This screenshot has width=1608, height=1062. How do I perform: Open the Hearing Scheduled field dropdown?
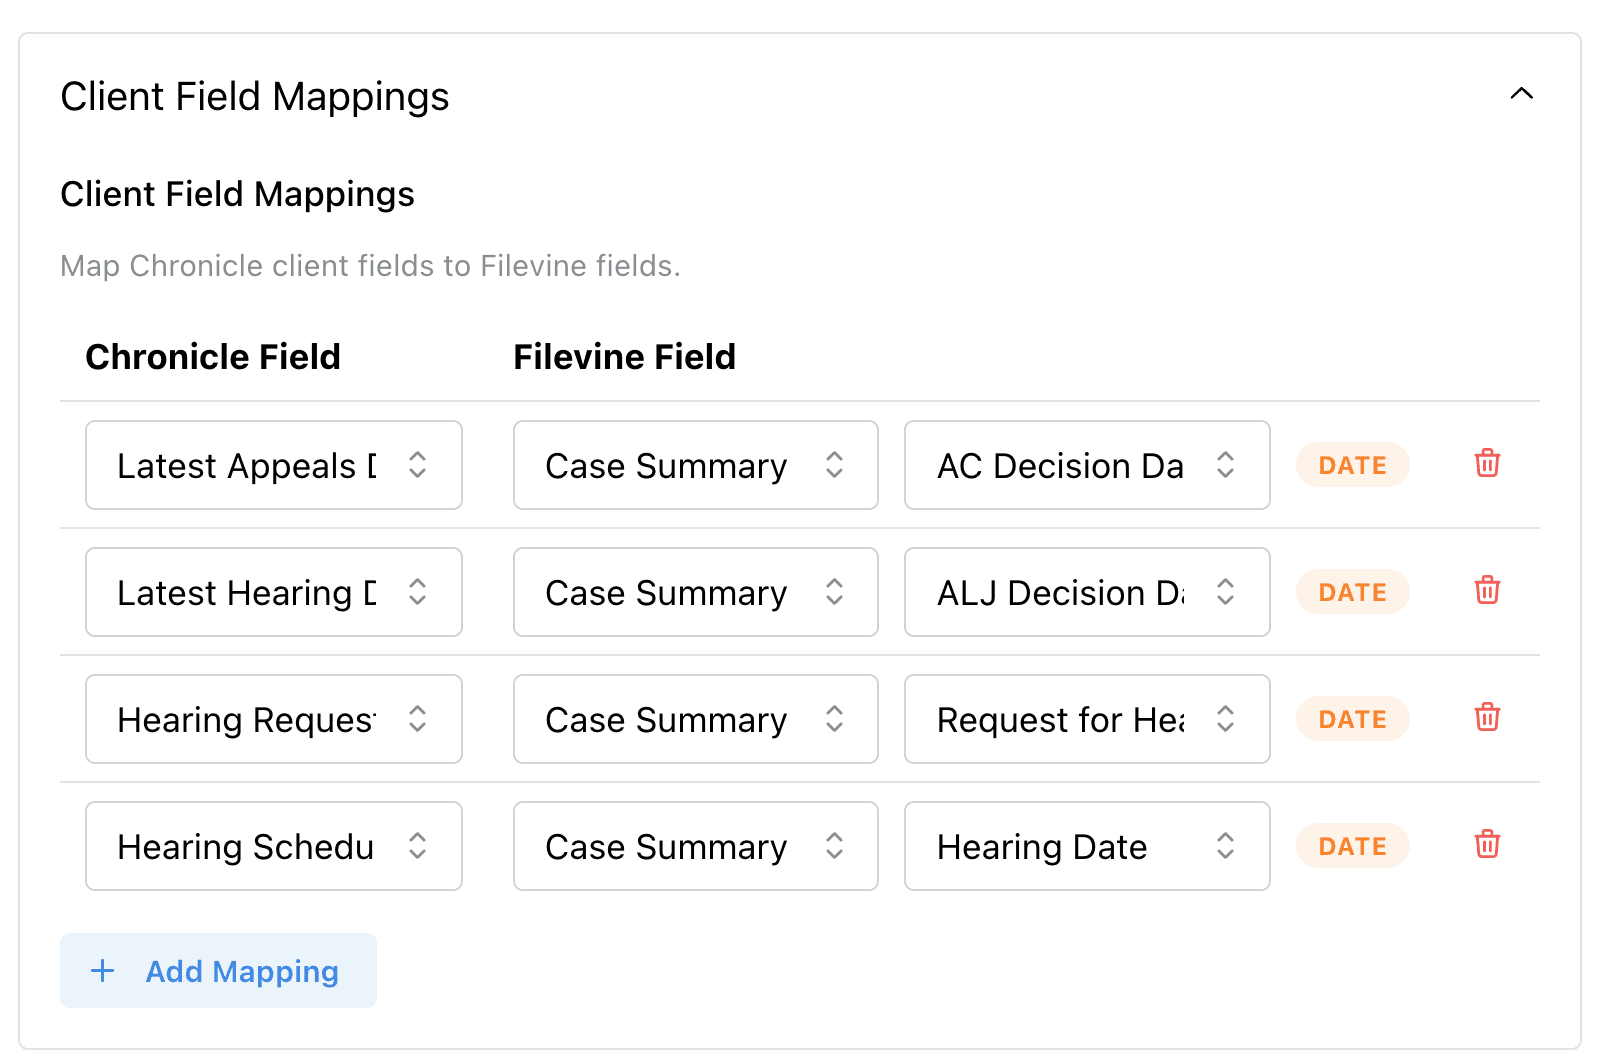click(273, 846)
